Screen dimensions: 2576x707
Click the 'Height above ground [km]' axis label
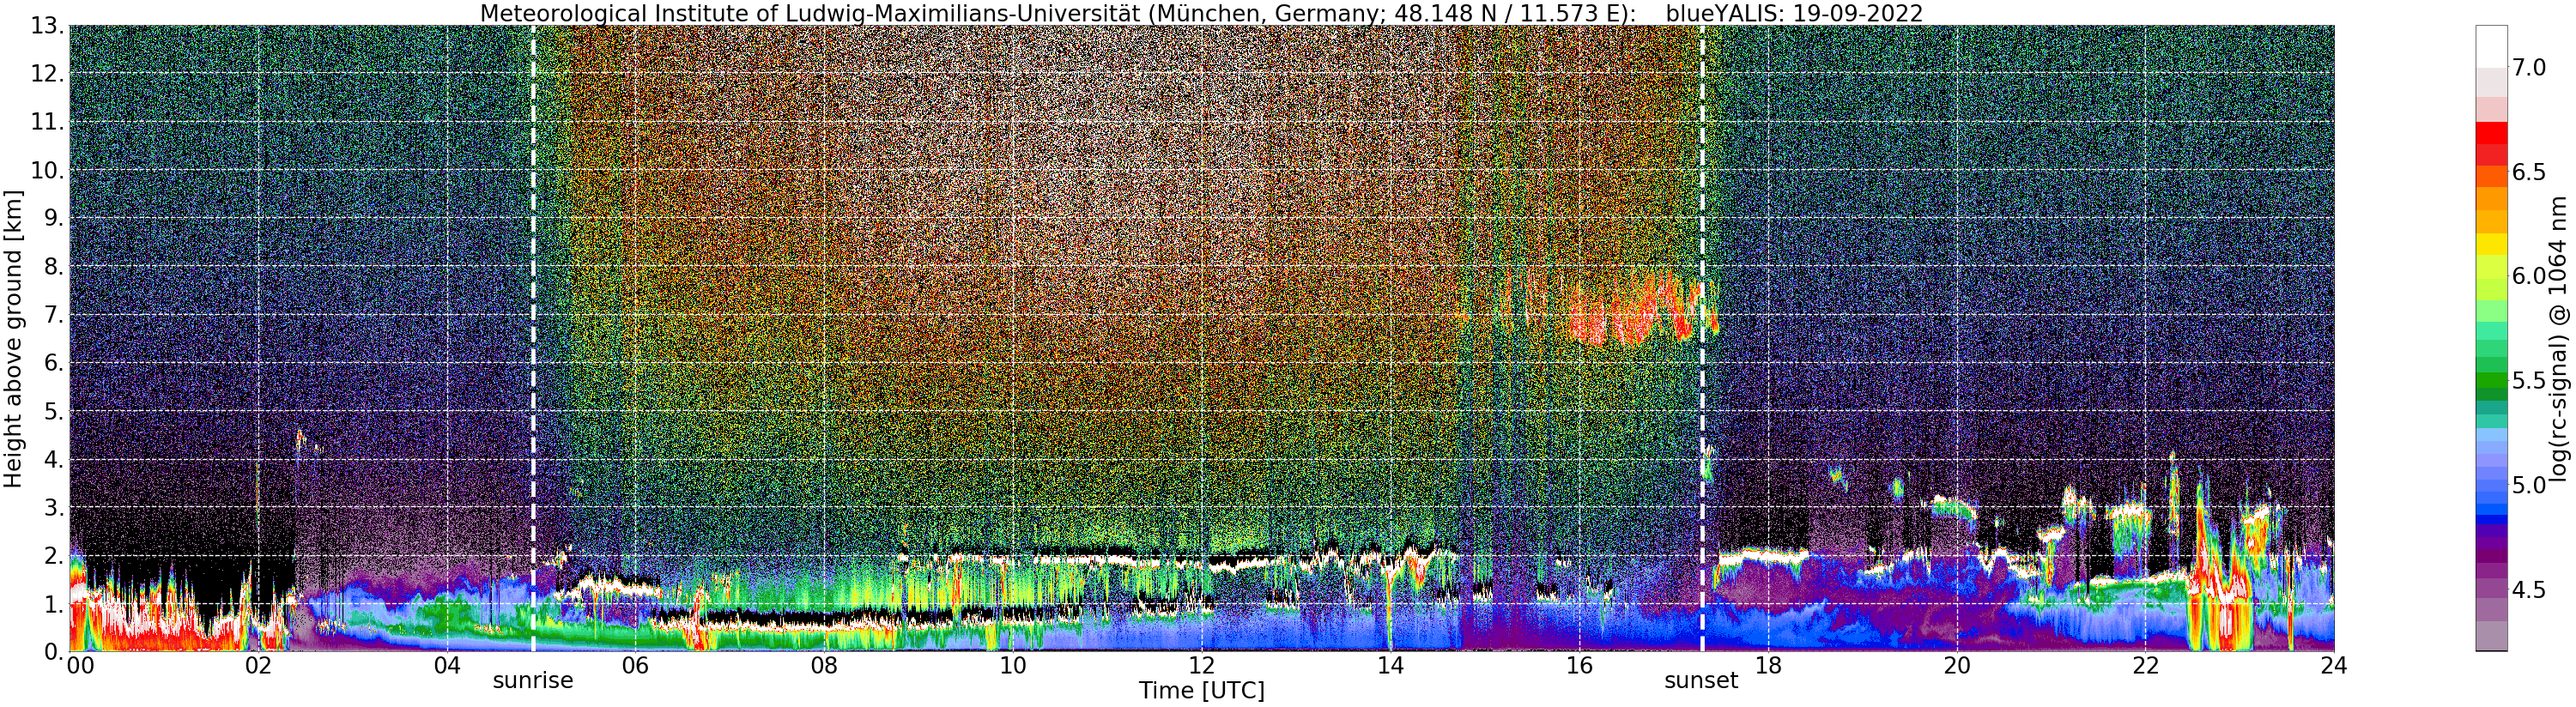(13, 337)
